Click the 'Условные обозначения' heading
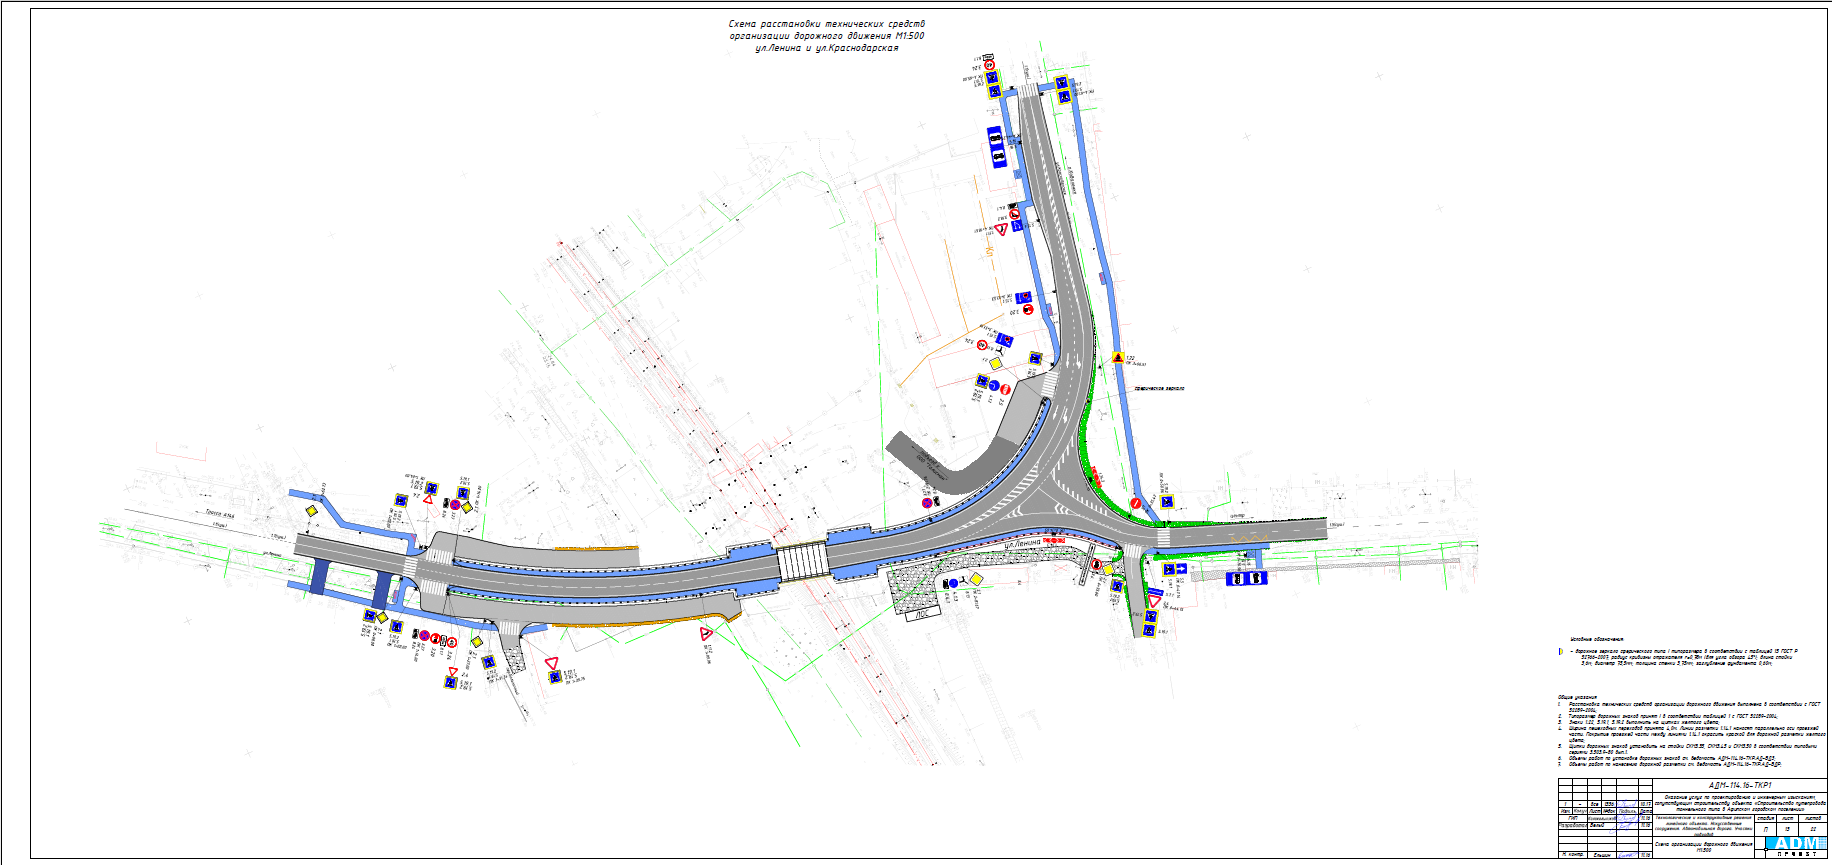 click(x=1596, y=639)
